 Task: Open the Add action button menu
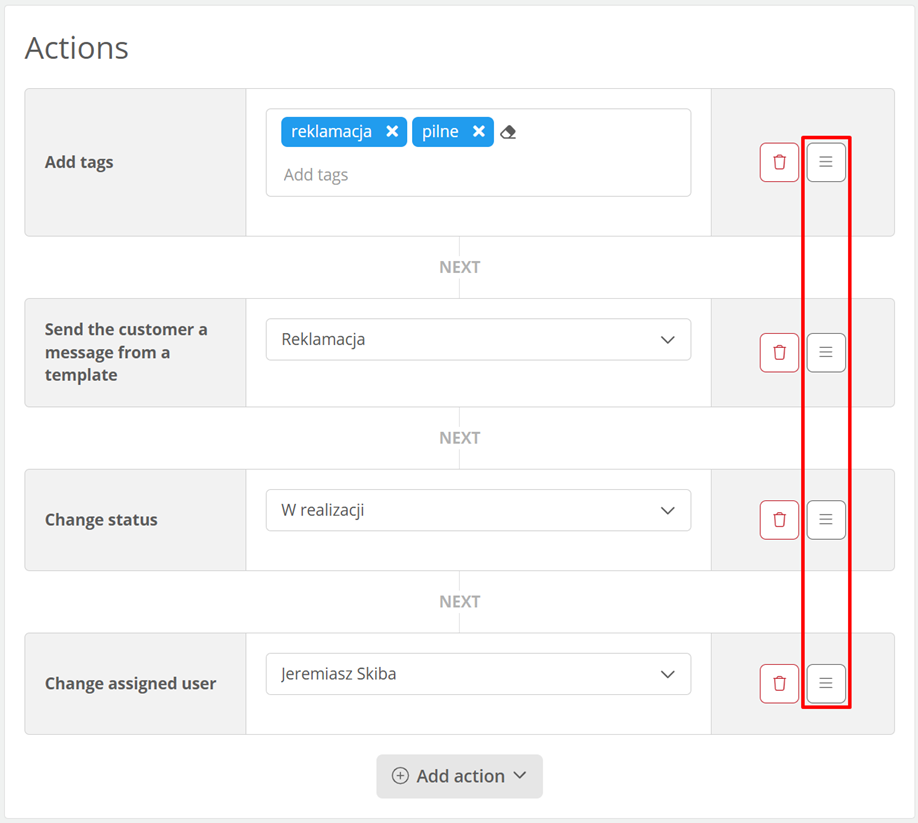tap(460, 776)
